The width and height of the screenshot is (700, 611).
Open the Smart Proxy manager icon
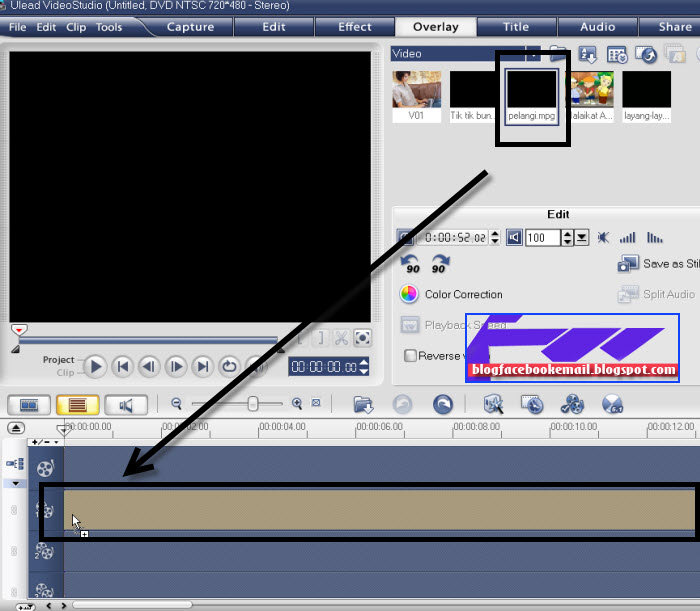(494, 404)
